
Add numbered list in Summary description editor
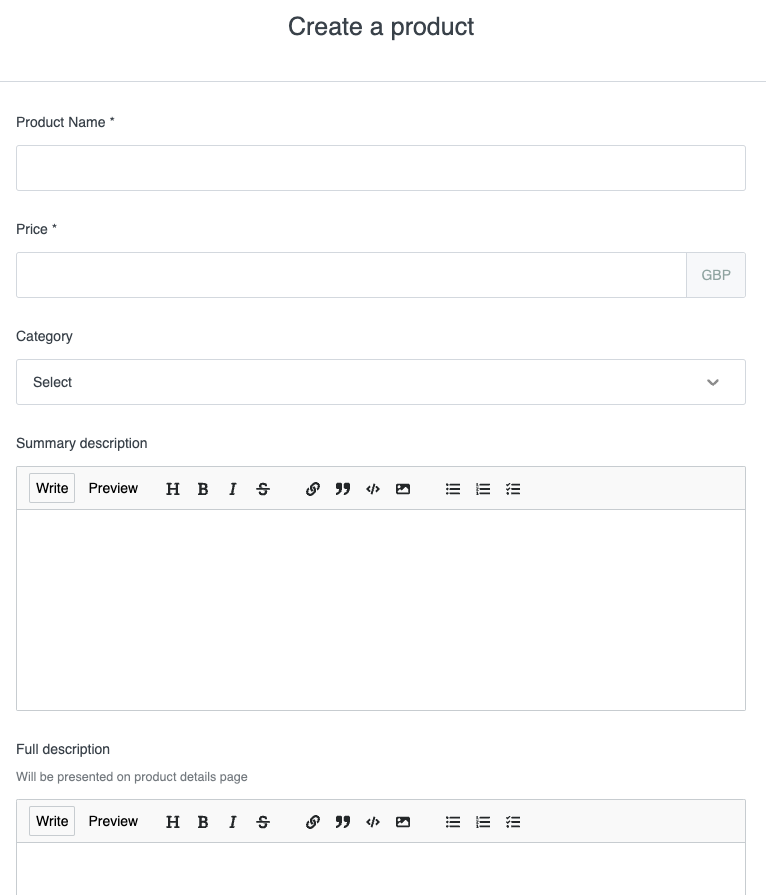[483, 489]
